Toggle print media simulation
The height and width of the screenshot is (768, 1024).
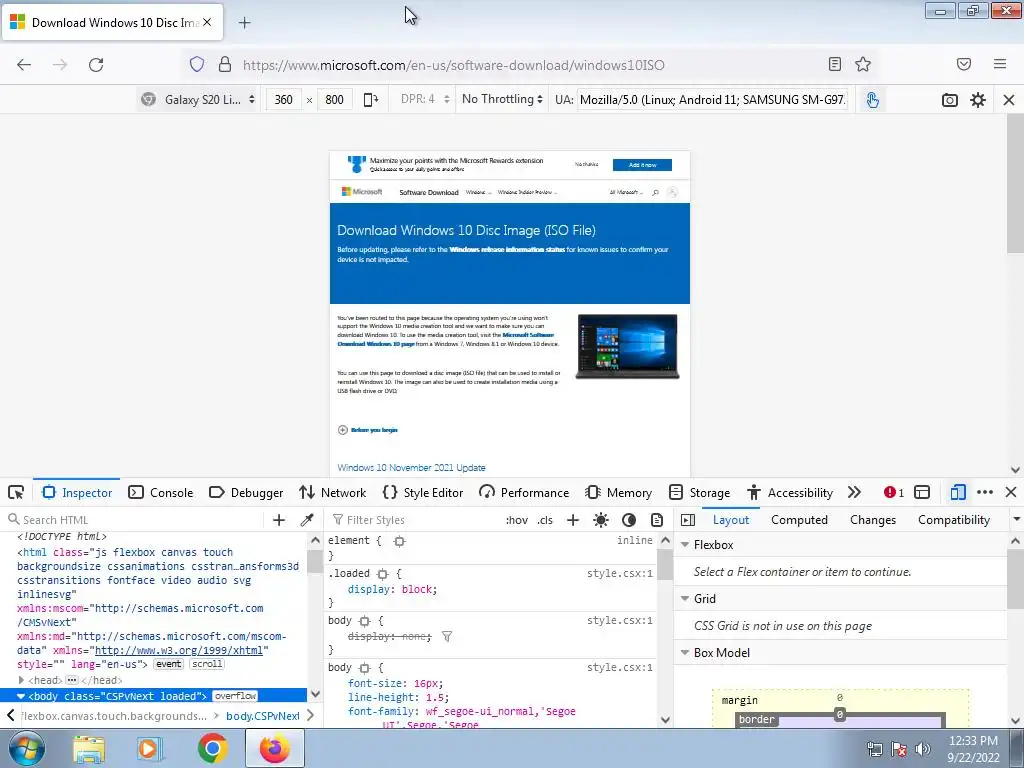[657, 520]
